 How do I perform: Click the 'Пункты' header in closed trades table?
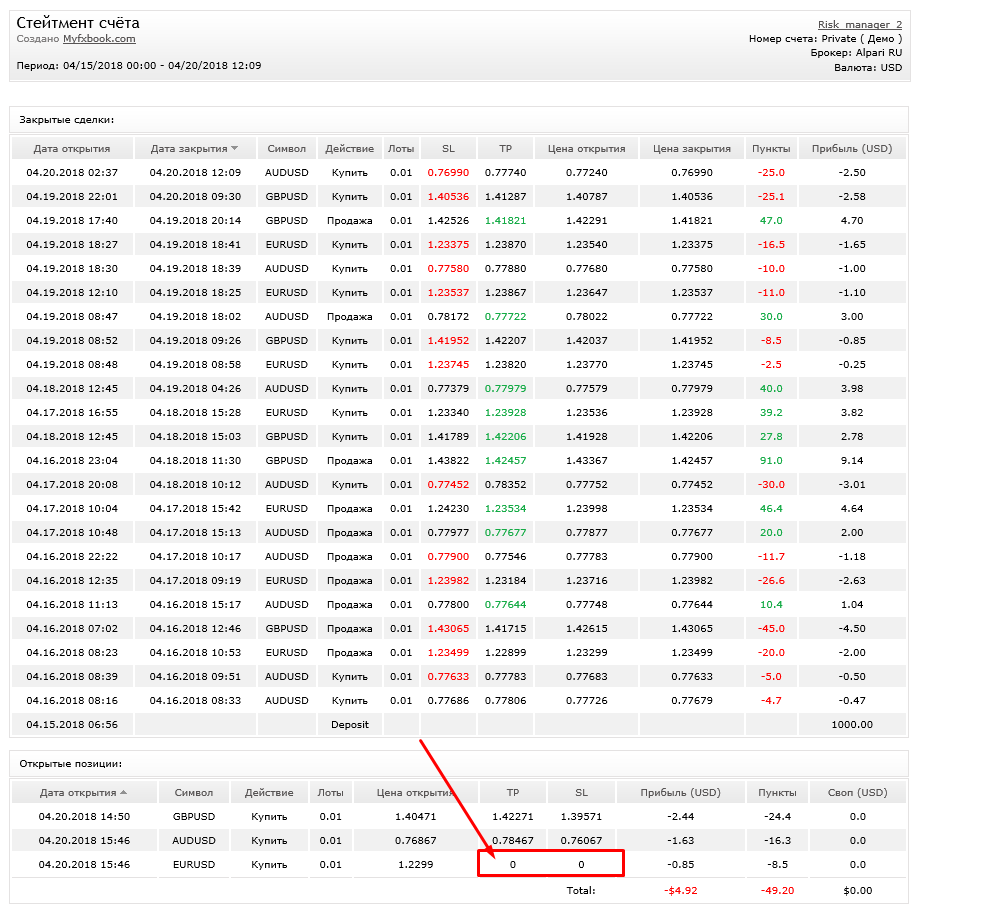[771, 148]
